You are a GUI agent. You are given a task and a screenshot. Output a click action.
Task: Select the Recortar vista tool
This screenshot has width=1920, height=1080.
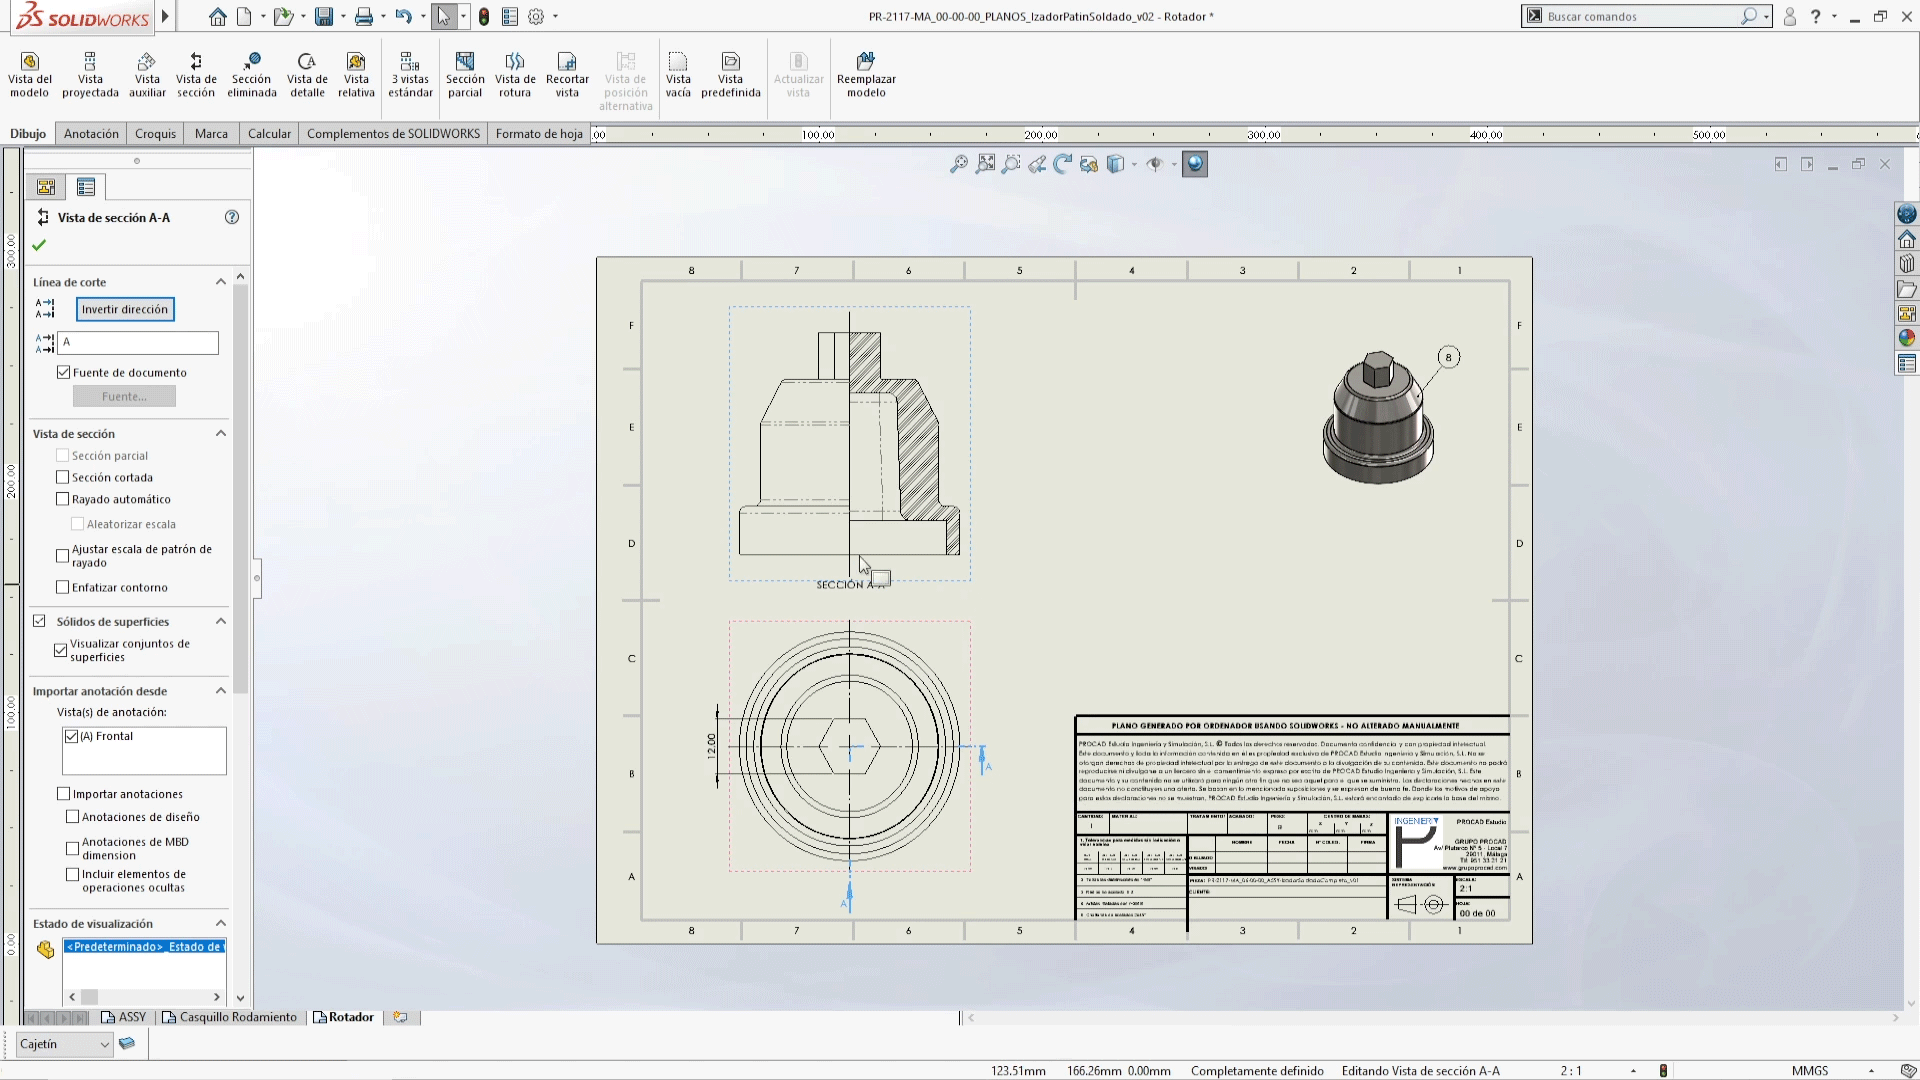(567, 75)
